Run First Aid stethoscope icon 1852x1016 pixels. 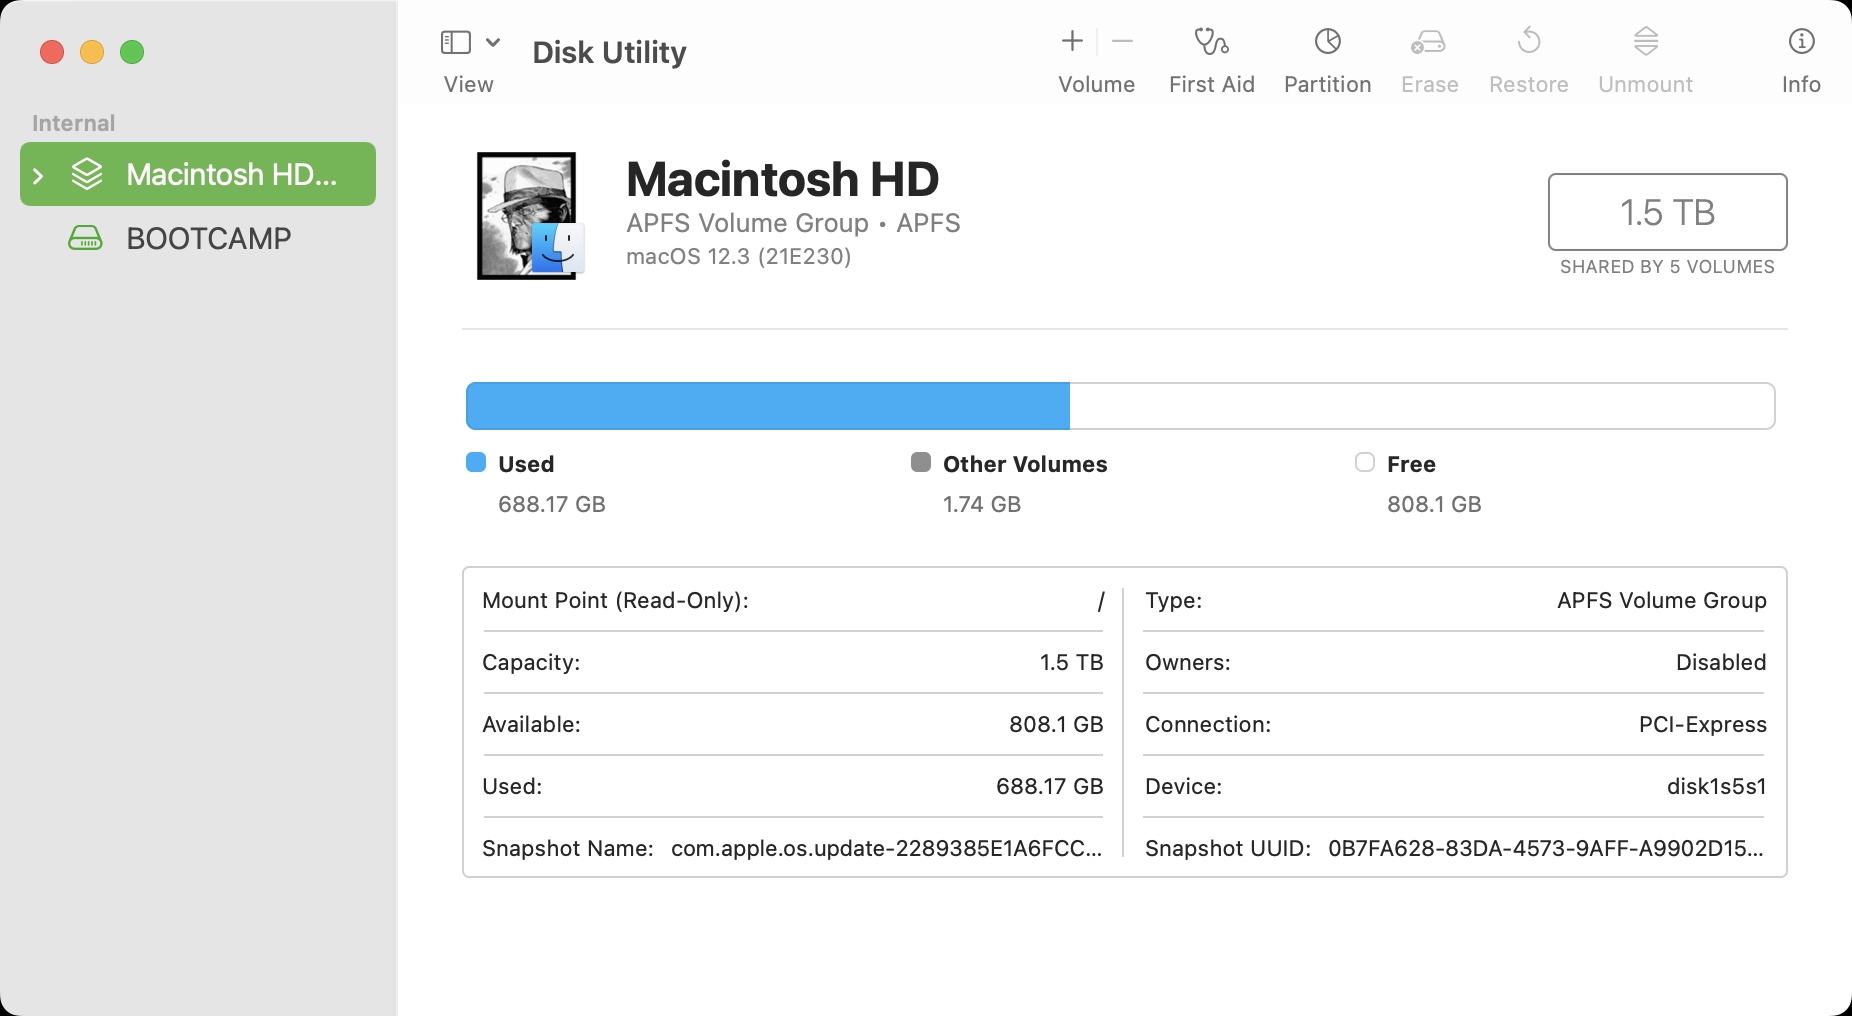click(1212, 41)
